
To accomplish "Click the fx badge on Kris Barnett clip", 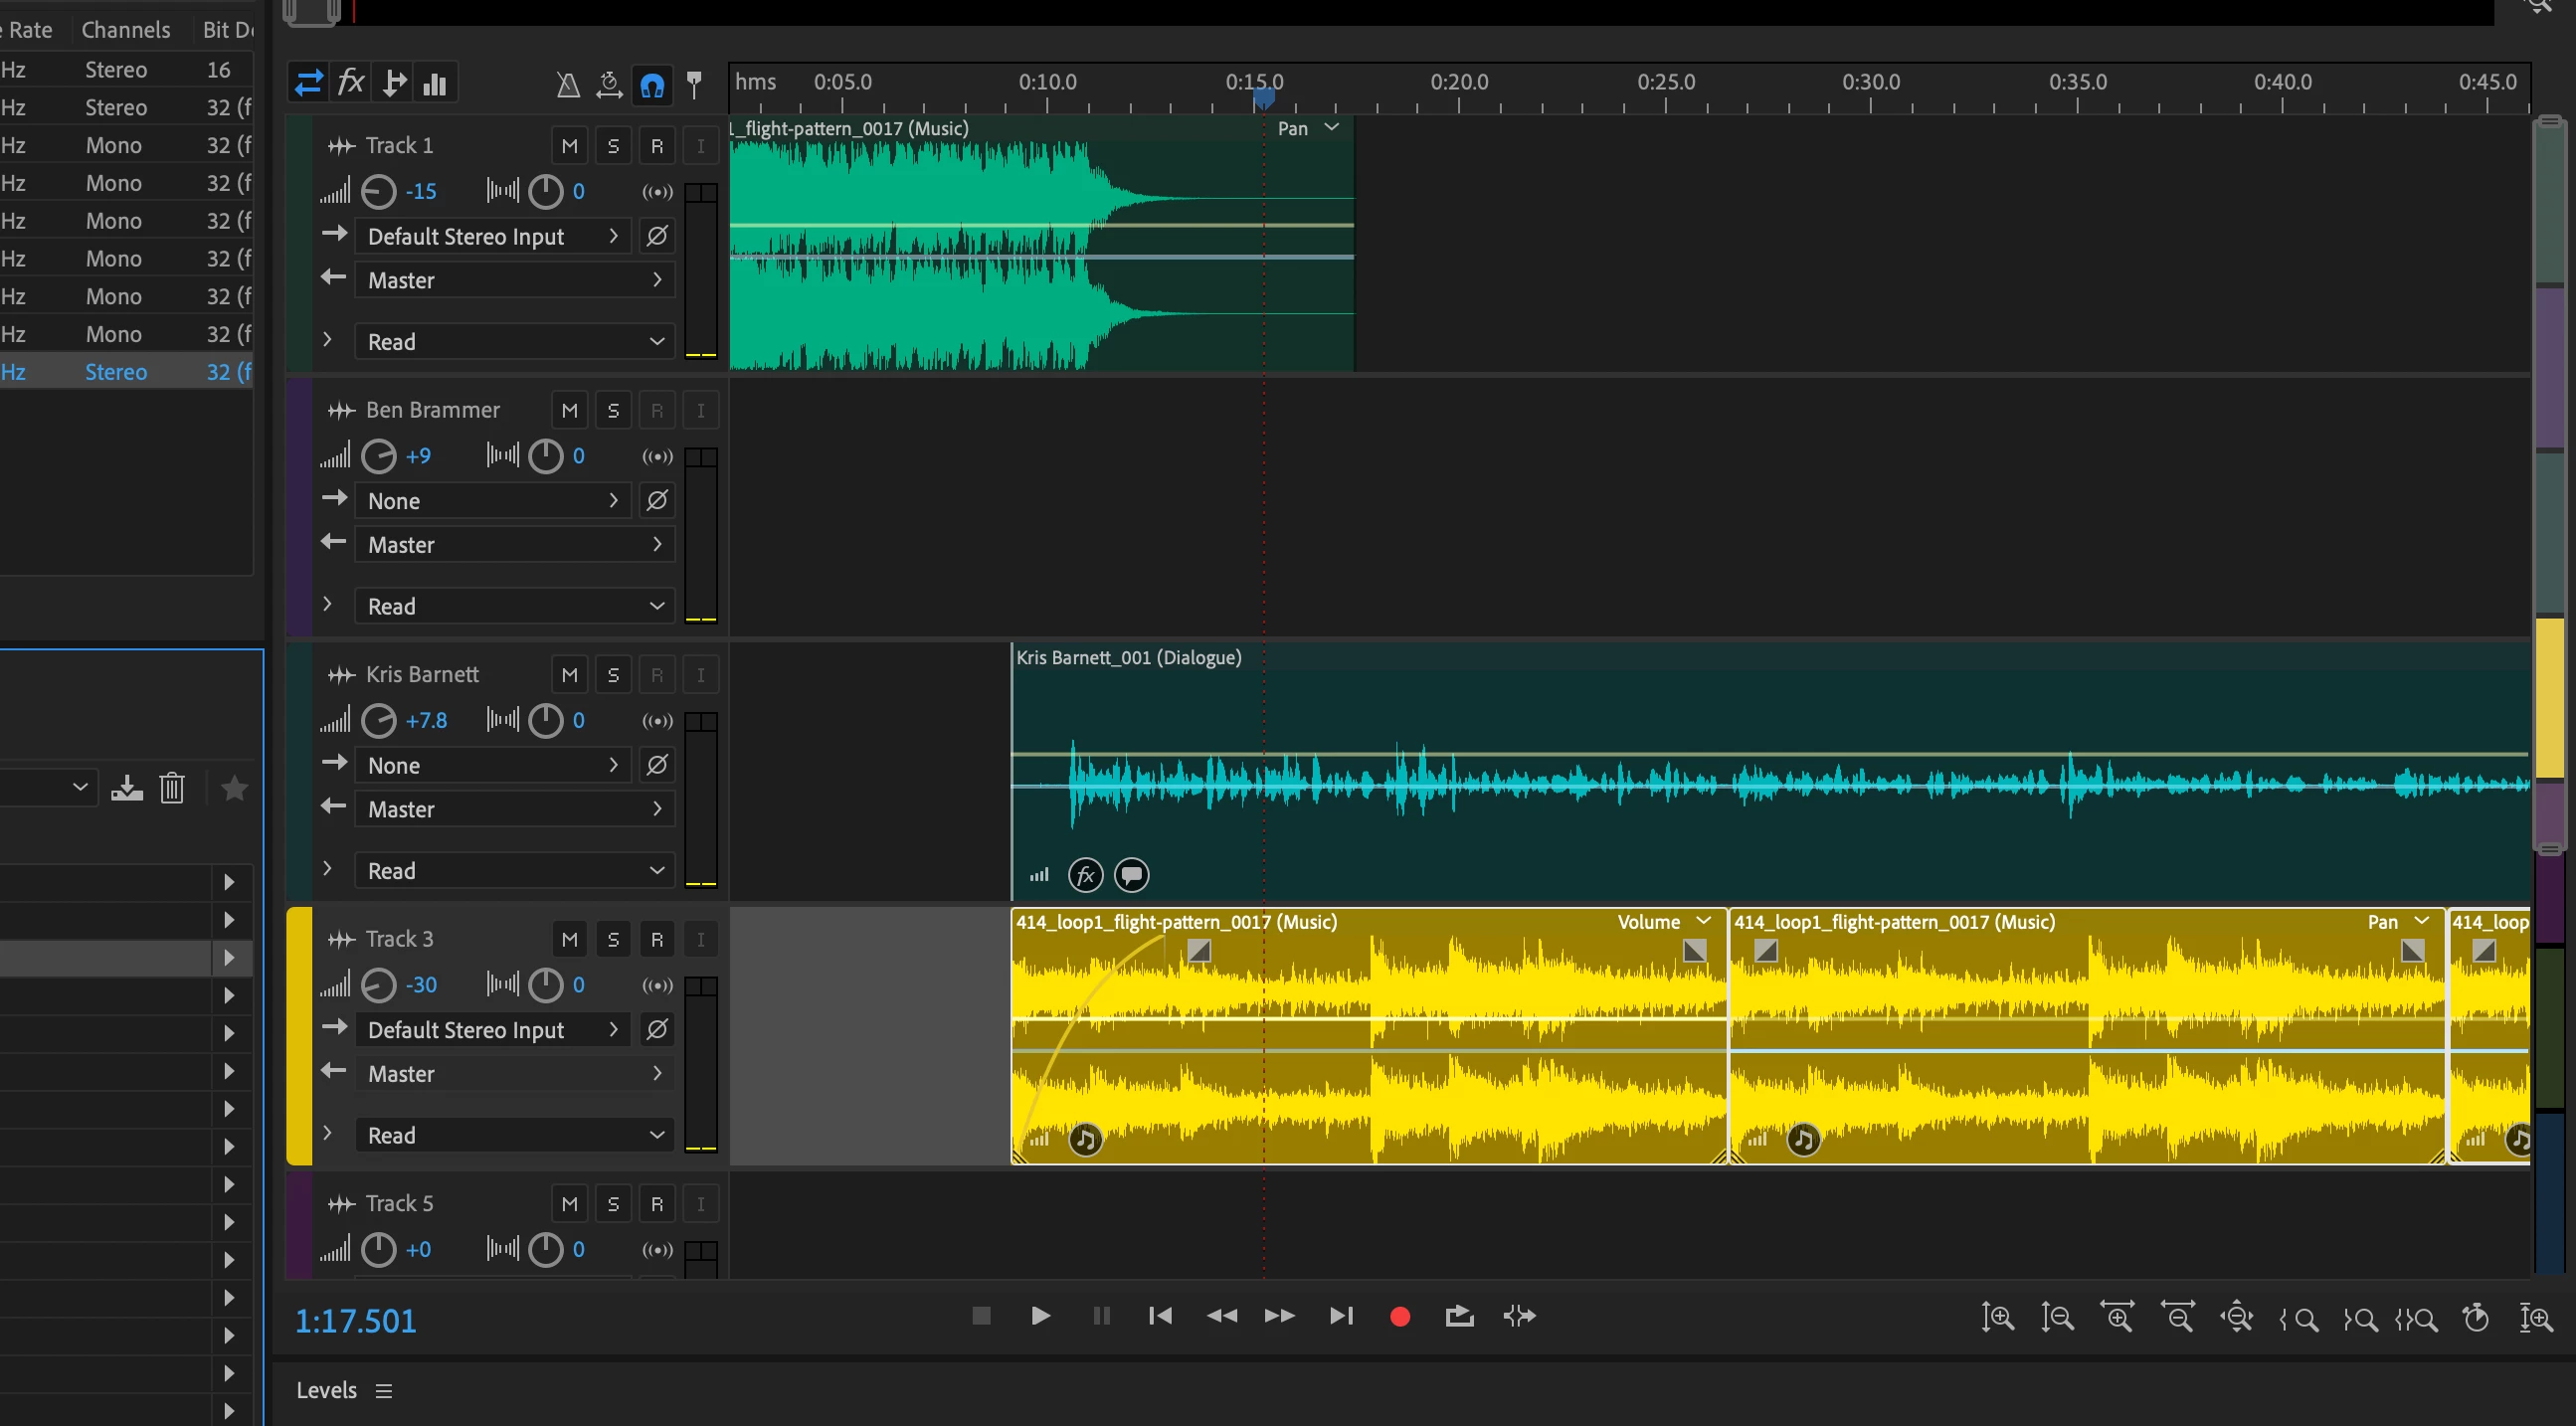I will (x=1085, y=875).
